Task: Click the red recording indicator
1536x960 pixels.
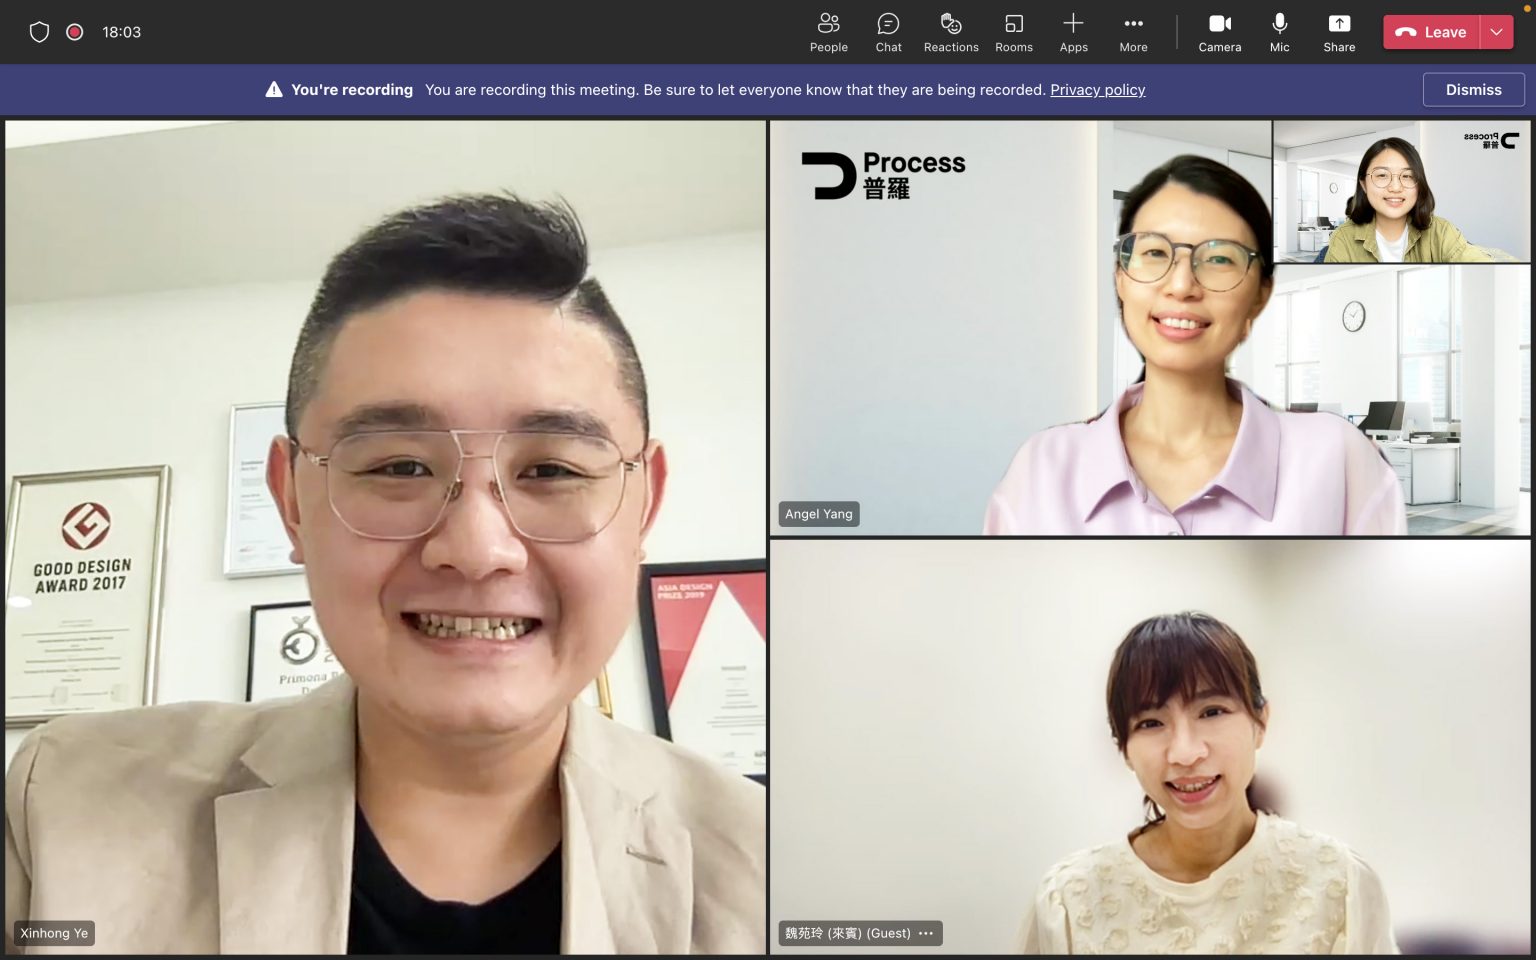Action: click(x=74, y=32)
